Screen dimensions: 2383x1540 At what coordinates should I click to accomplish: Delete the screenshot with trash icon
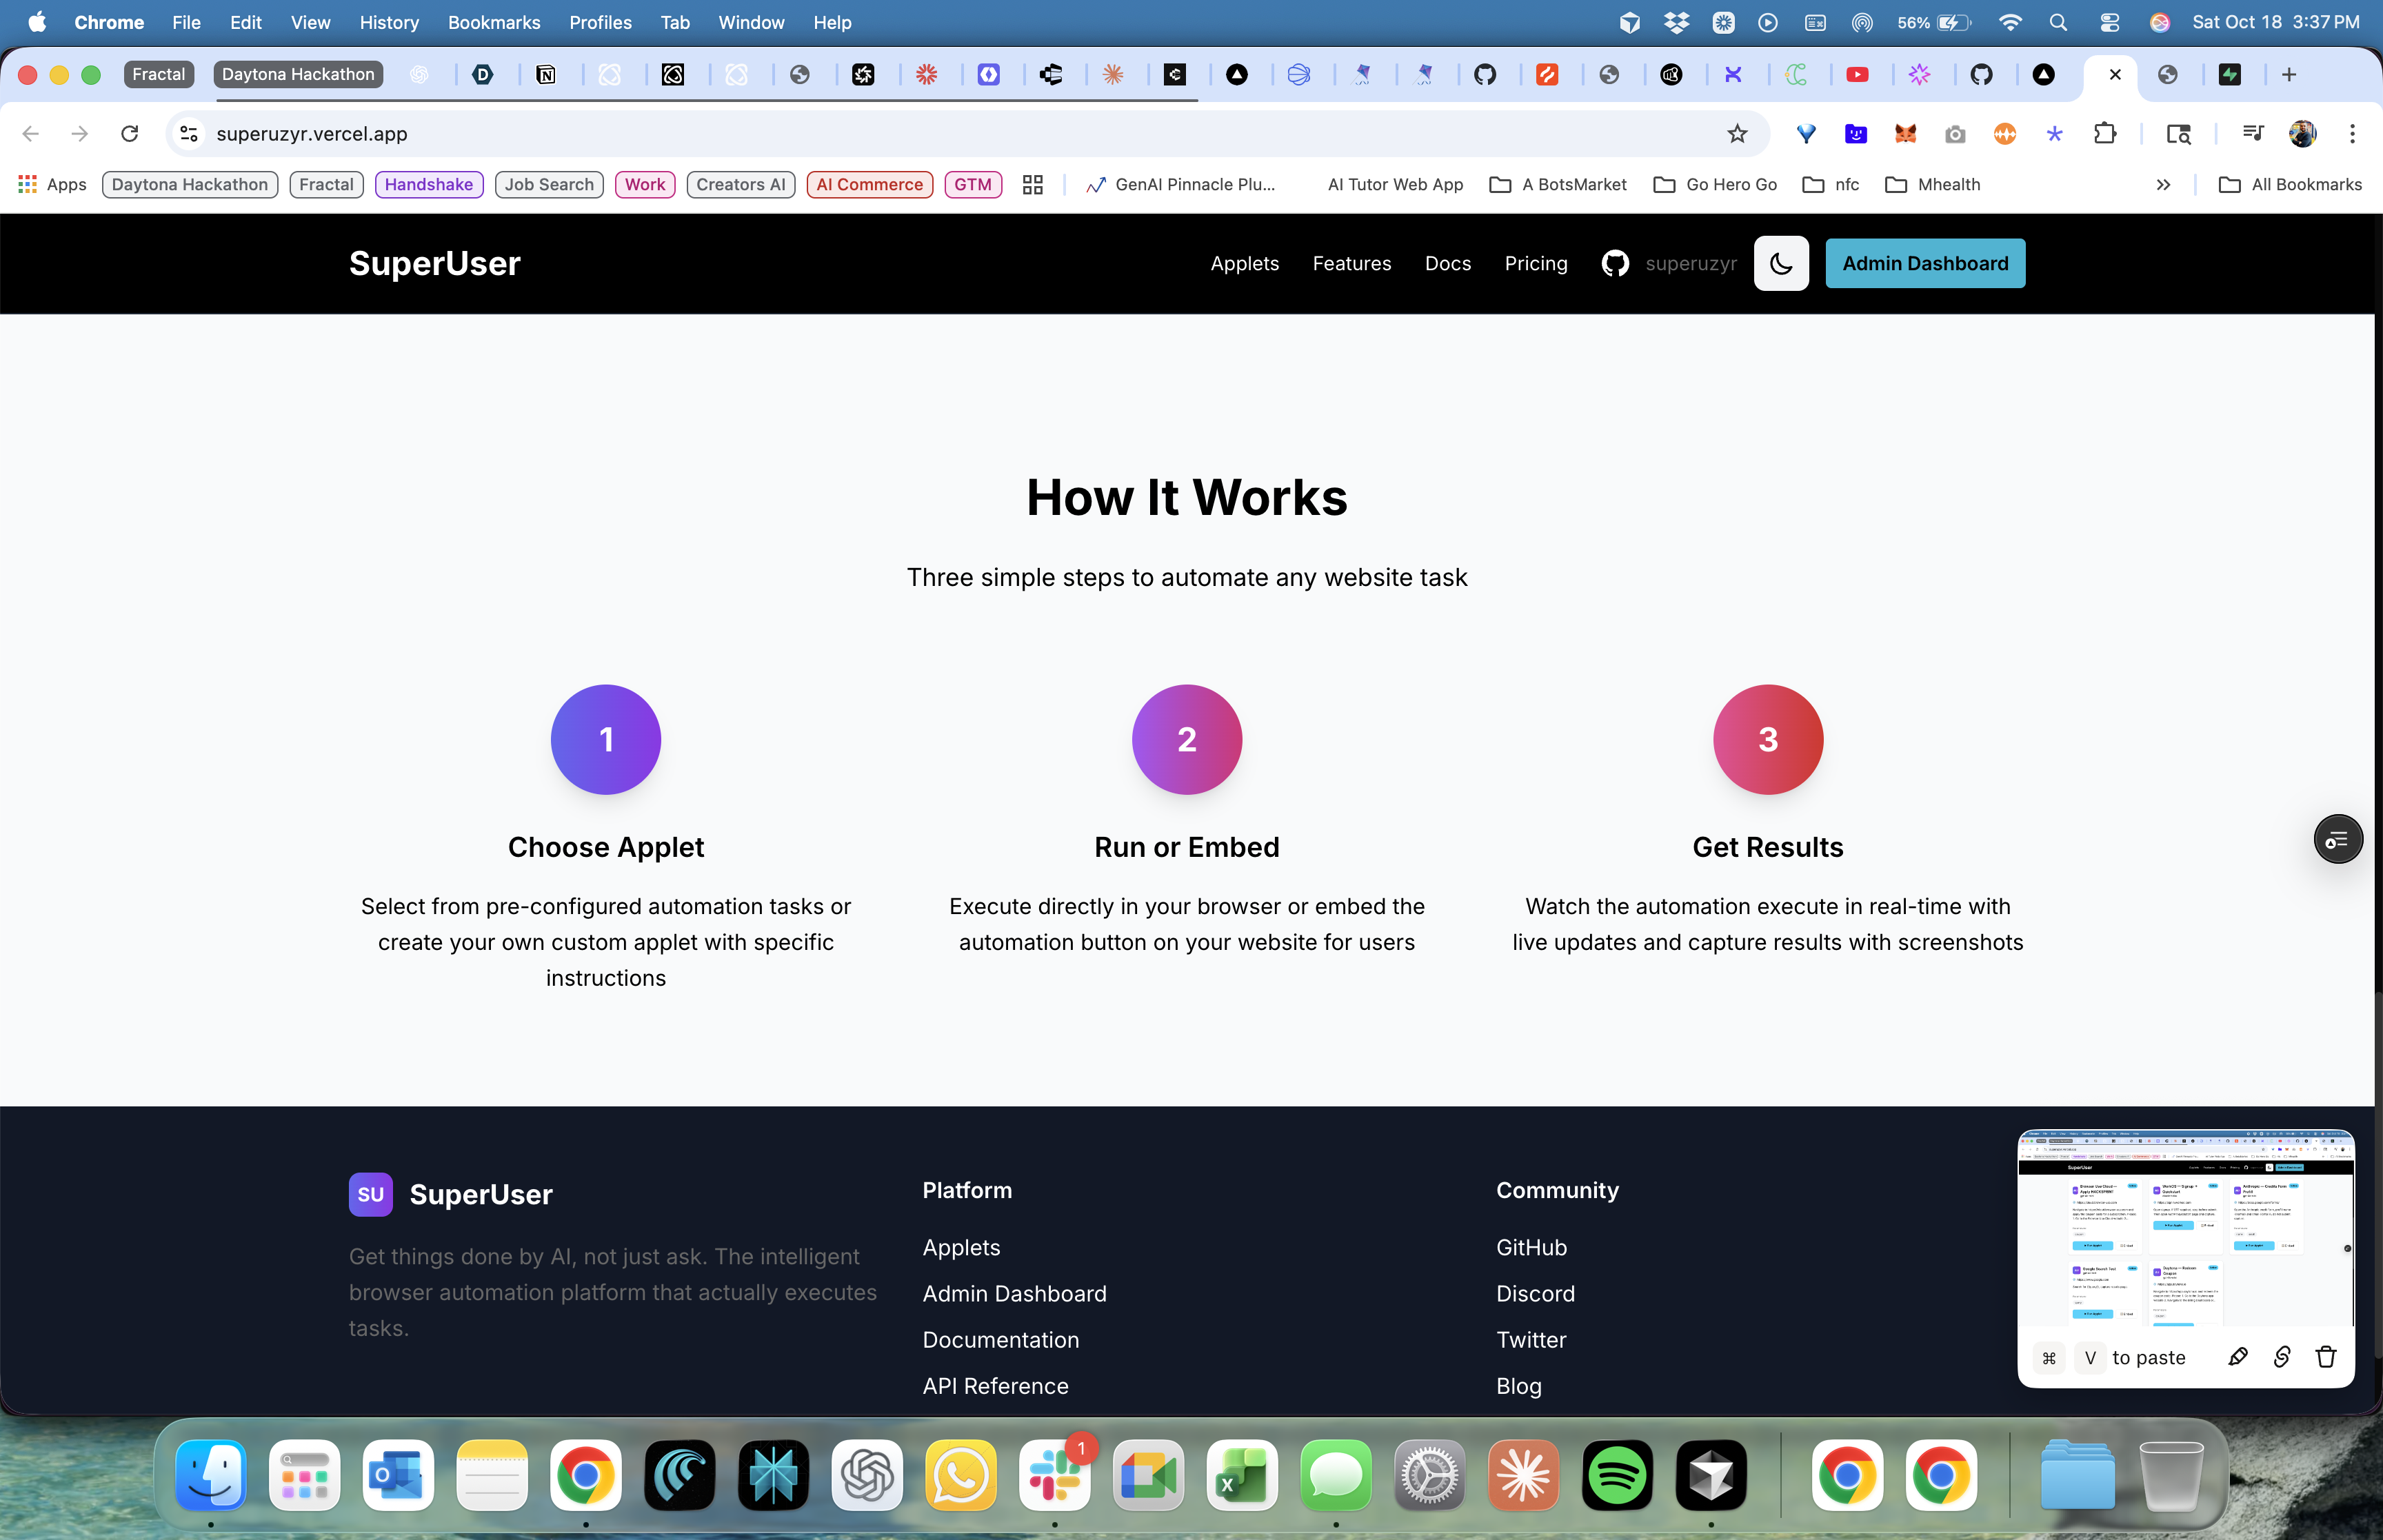pyautogui.click(x=2325, y=1357)
